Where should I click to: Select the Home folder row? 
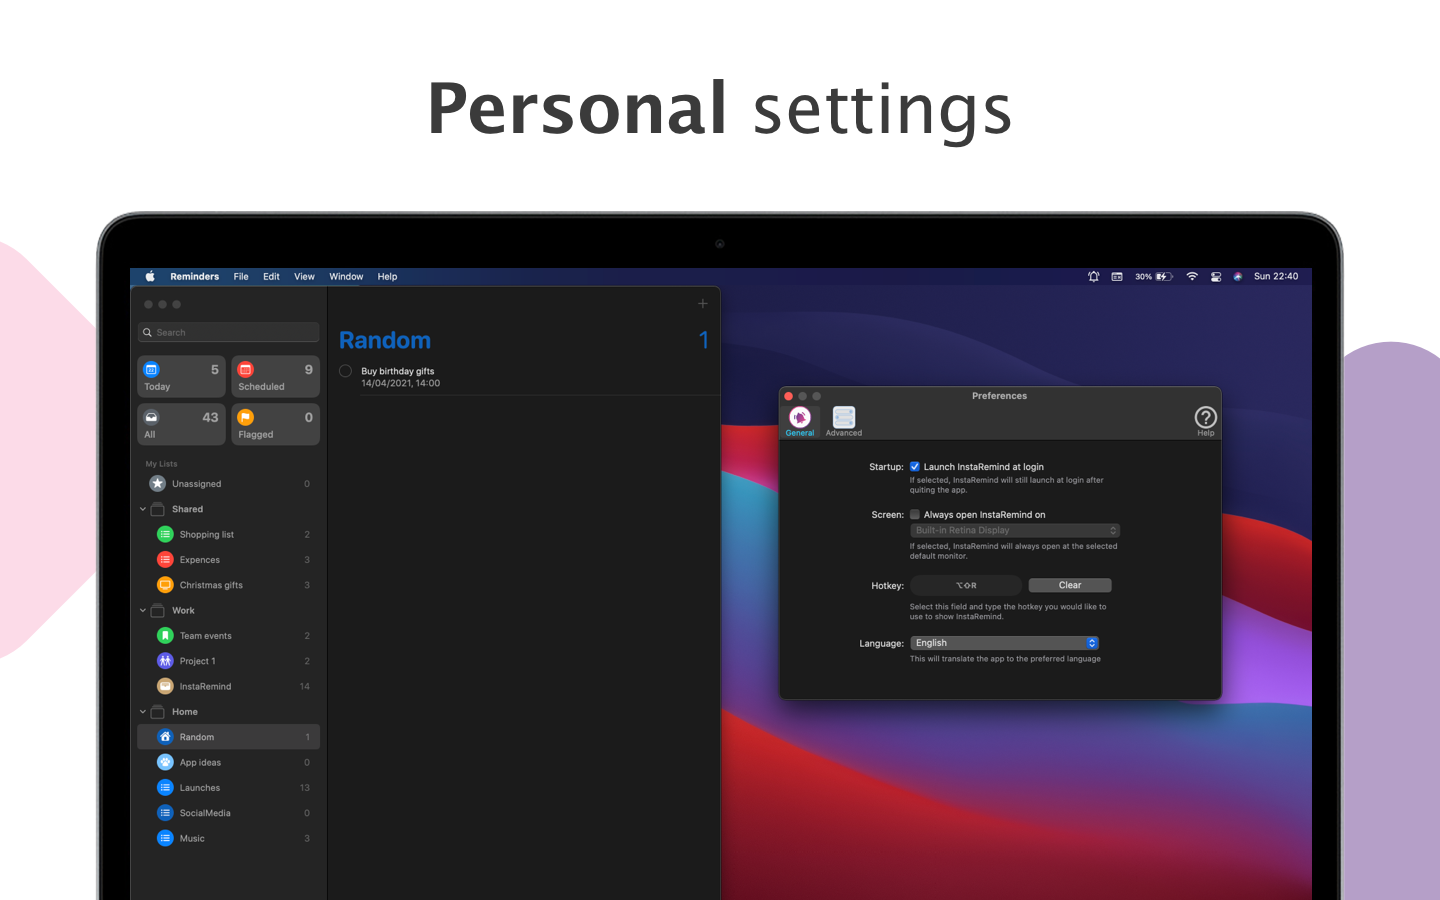click(228, 712)
